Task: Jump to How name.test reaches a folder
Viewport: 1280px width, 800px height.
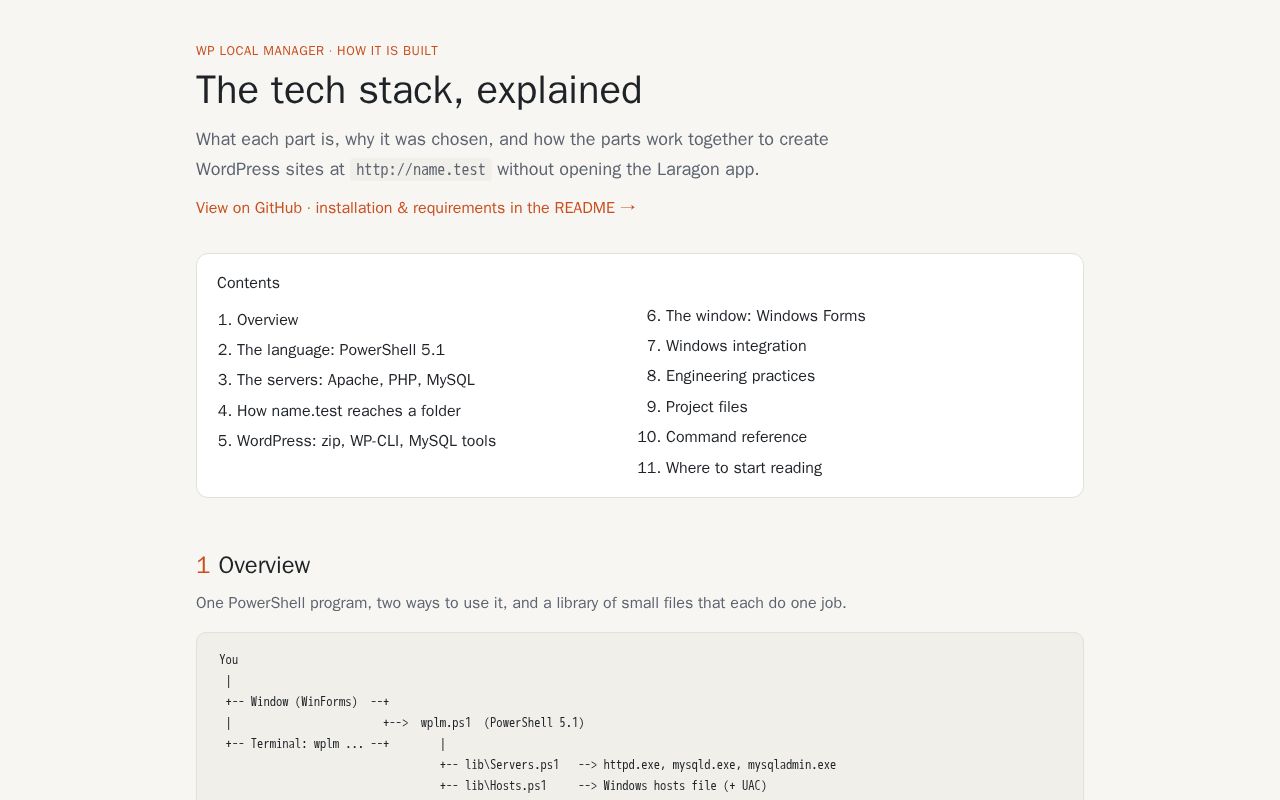Action: pyautogui.click(x=349, y=411)
